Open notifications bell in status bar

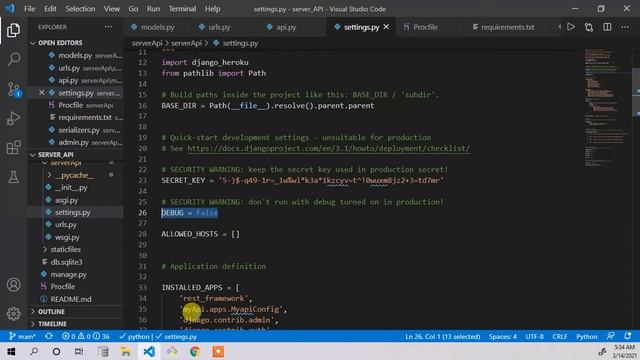[627, 336]
